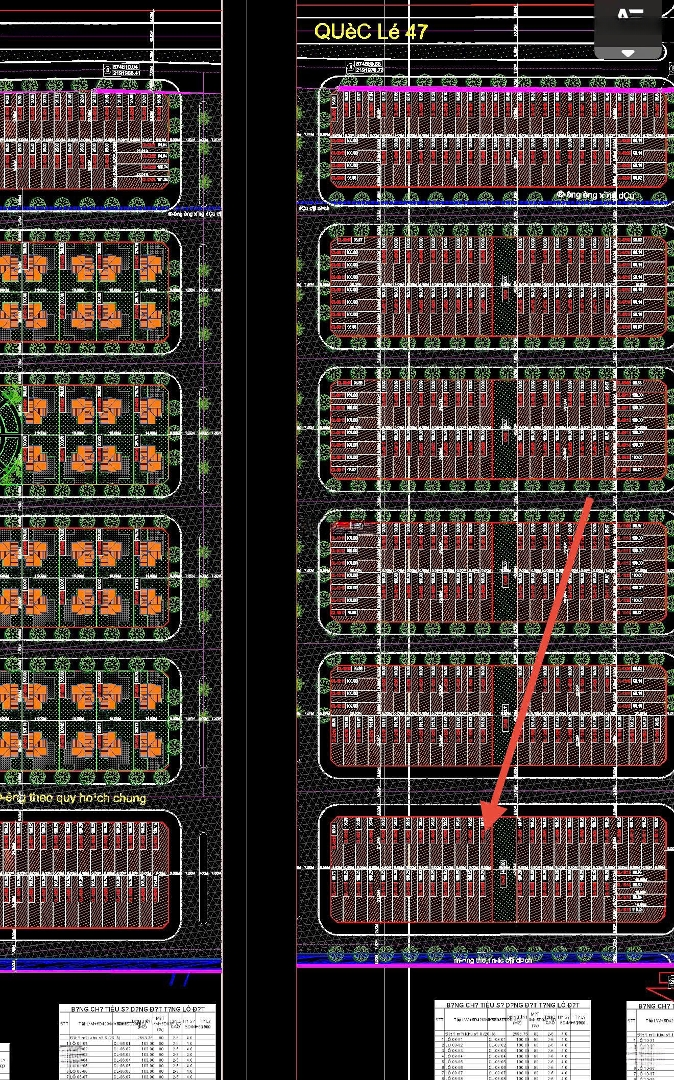Click the black strip in the second right block
This screenshot has height=1080, width=674.
(x=504, y=286)
